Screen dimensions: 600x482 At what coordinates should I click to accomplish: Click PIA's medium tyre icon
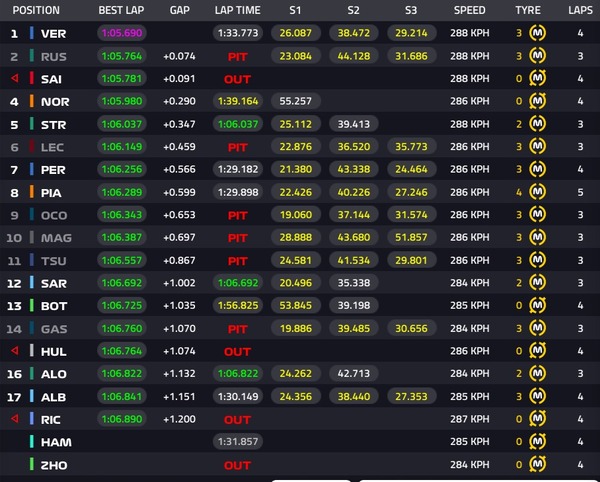point(537,192)
